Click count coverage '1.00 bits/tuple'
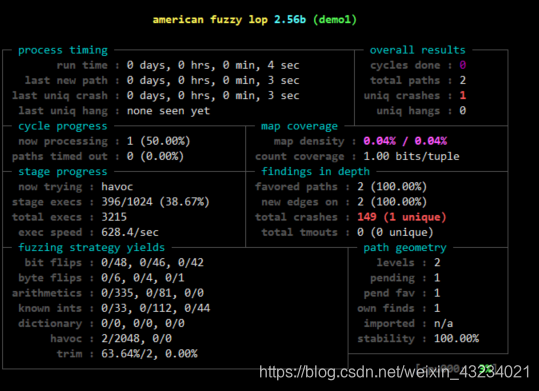The height and width of the screenshot is (391, 539). 411,156
